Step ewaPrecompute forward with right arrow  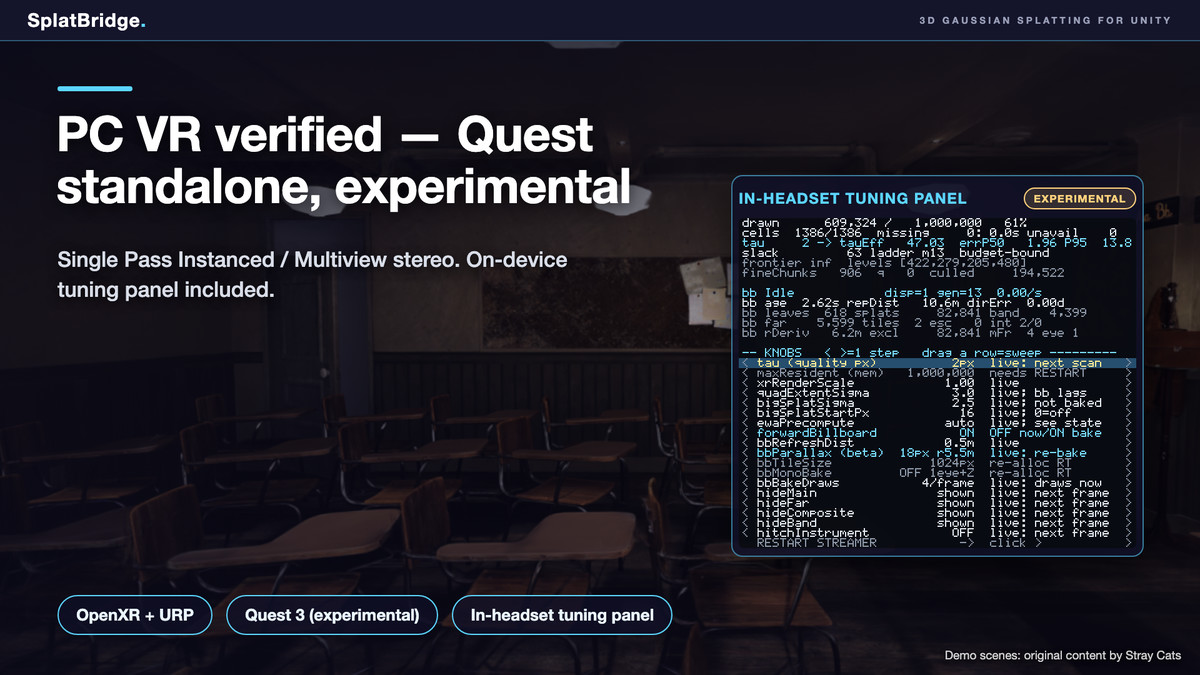[1129, 423]
